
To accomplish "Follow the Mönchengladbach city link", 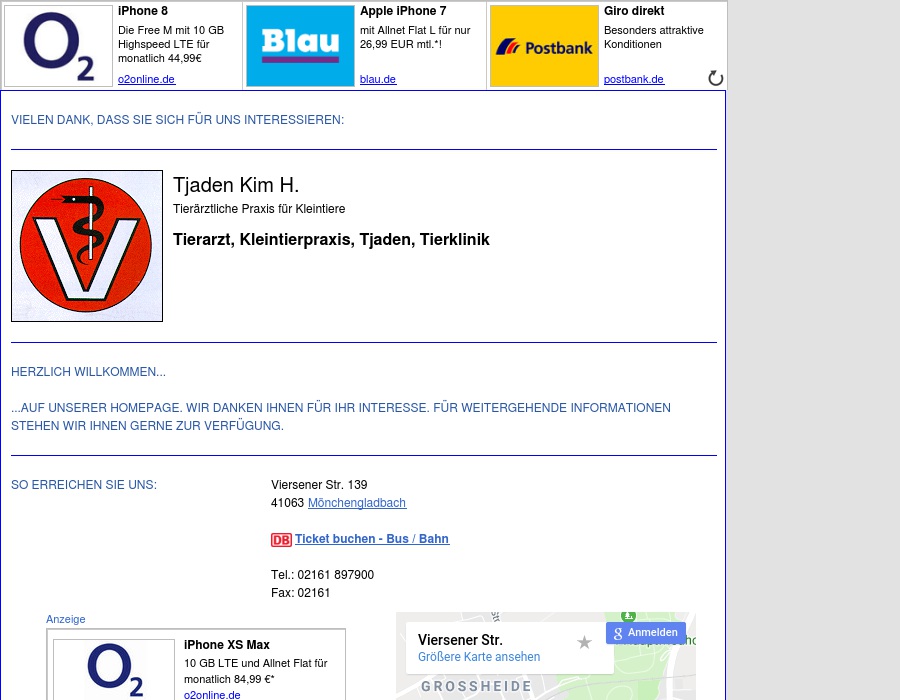I will (357, 503).
